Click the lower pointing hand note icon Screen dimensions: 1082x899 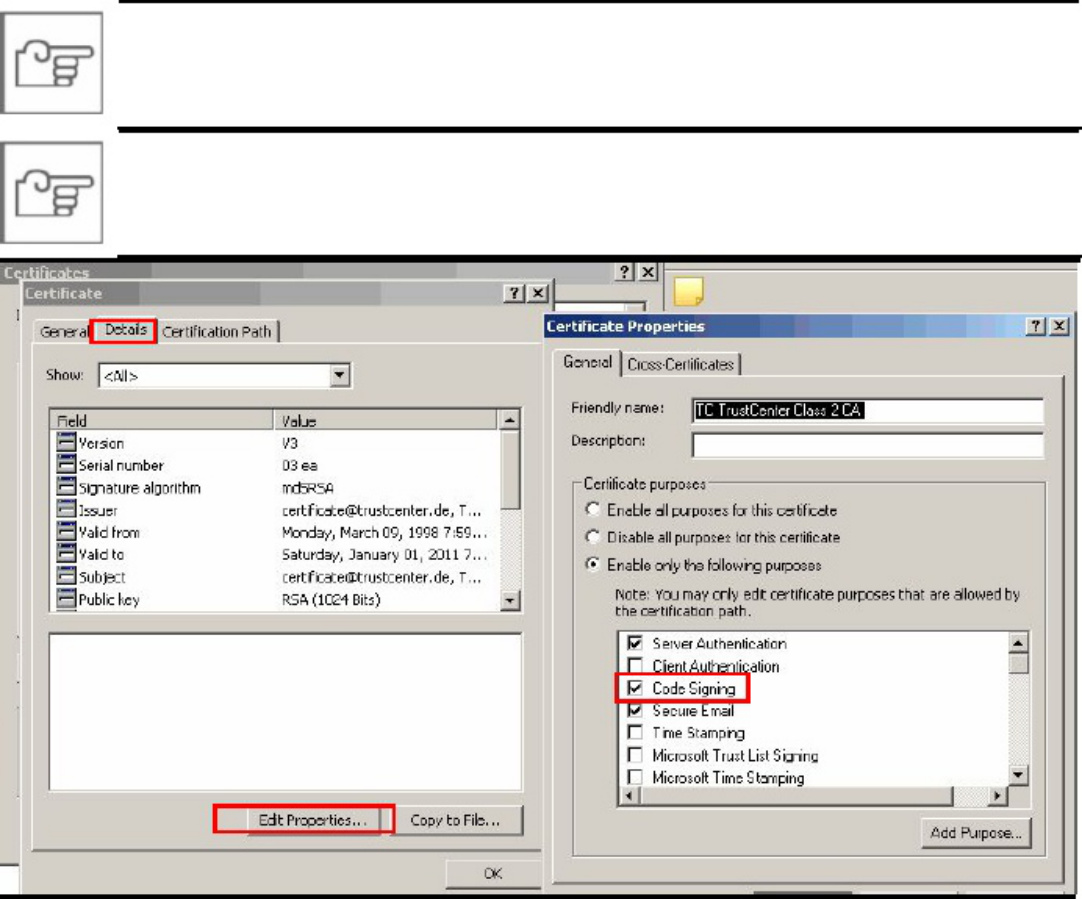click(52, 192)
